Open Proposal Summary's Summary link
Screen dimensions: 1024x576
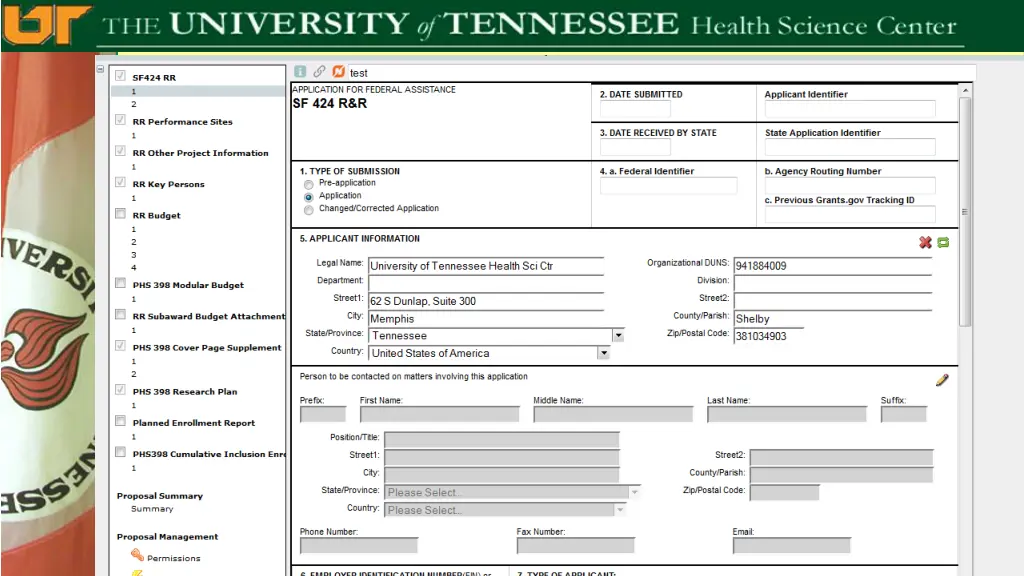pyautogui.click(x=152, y=509)
